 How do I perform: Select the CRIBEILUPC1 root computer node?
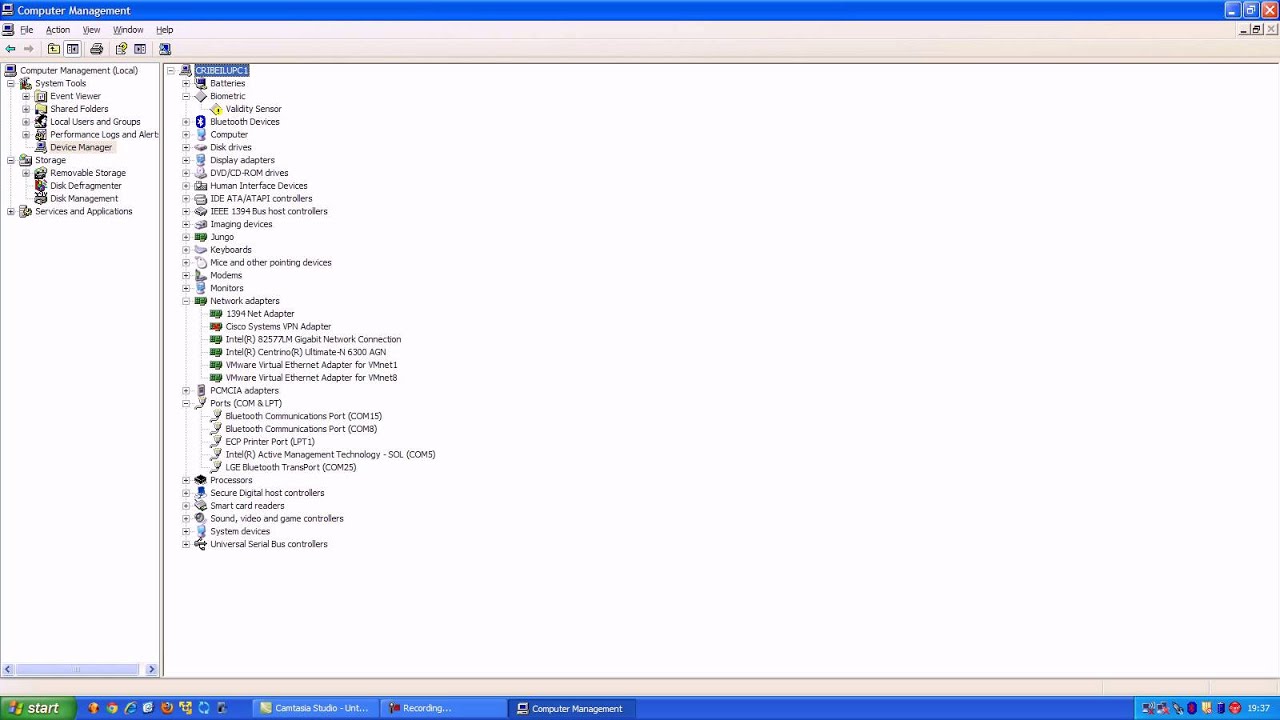[222, 71]
